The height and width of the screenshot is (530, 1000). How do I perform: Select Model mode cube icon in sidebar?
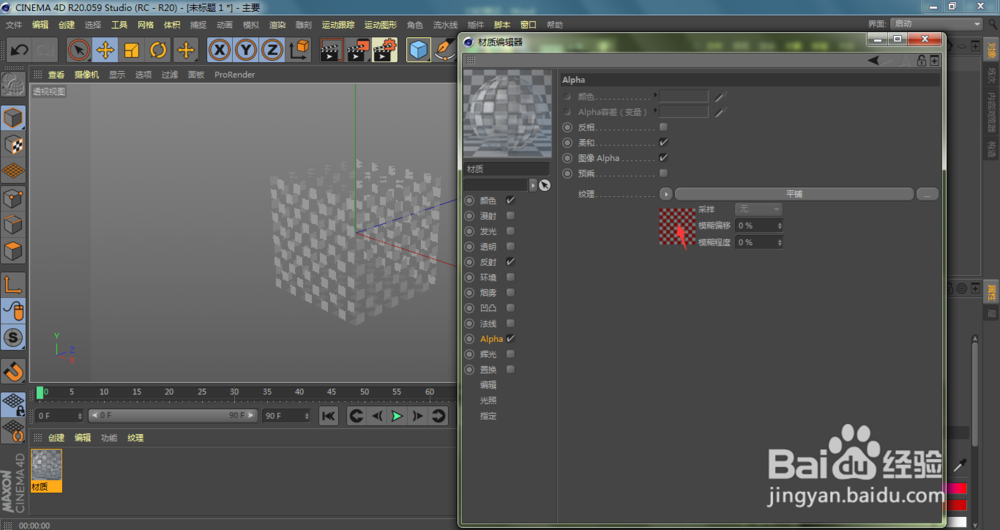coord(13,118)
